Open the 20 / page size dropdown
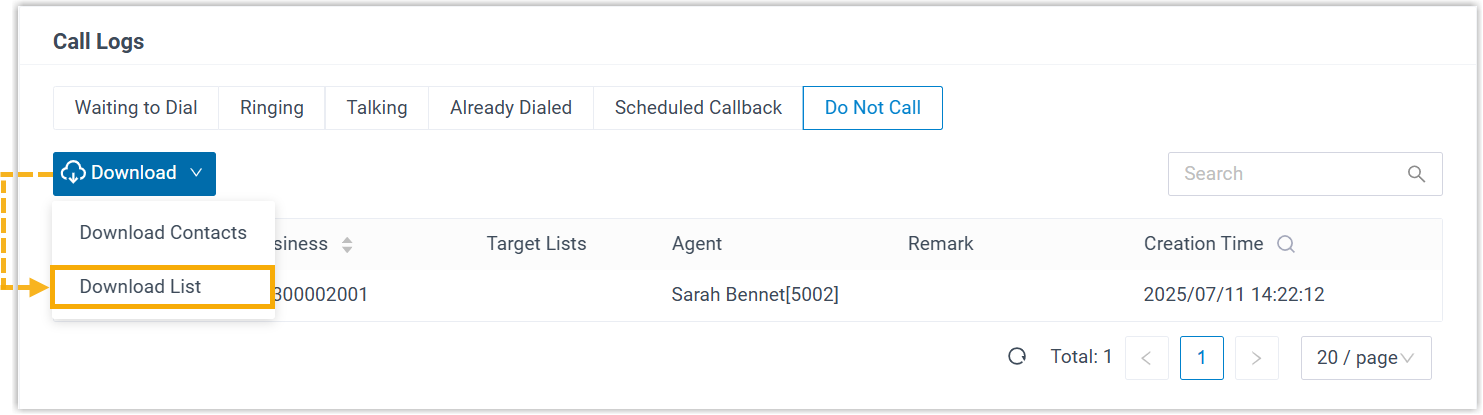Screen dimensions: 1483x415 (x=1365, y=358)
